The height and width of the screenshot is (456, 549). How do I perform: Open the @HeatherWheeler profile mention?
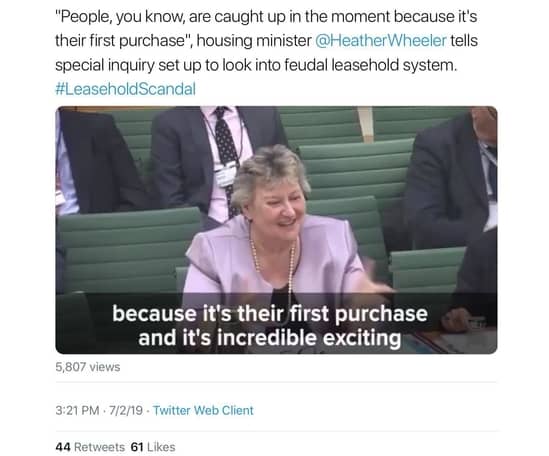point(381,41)
